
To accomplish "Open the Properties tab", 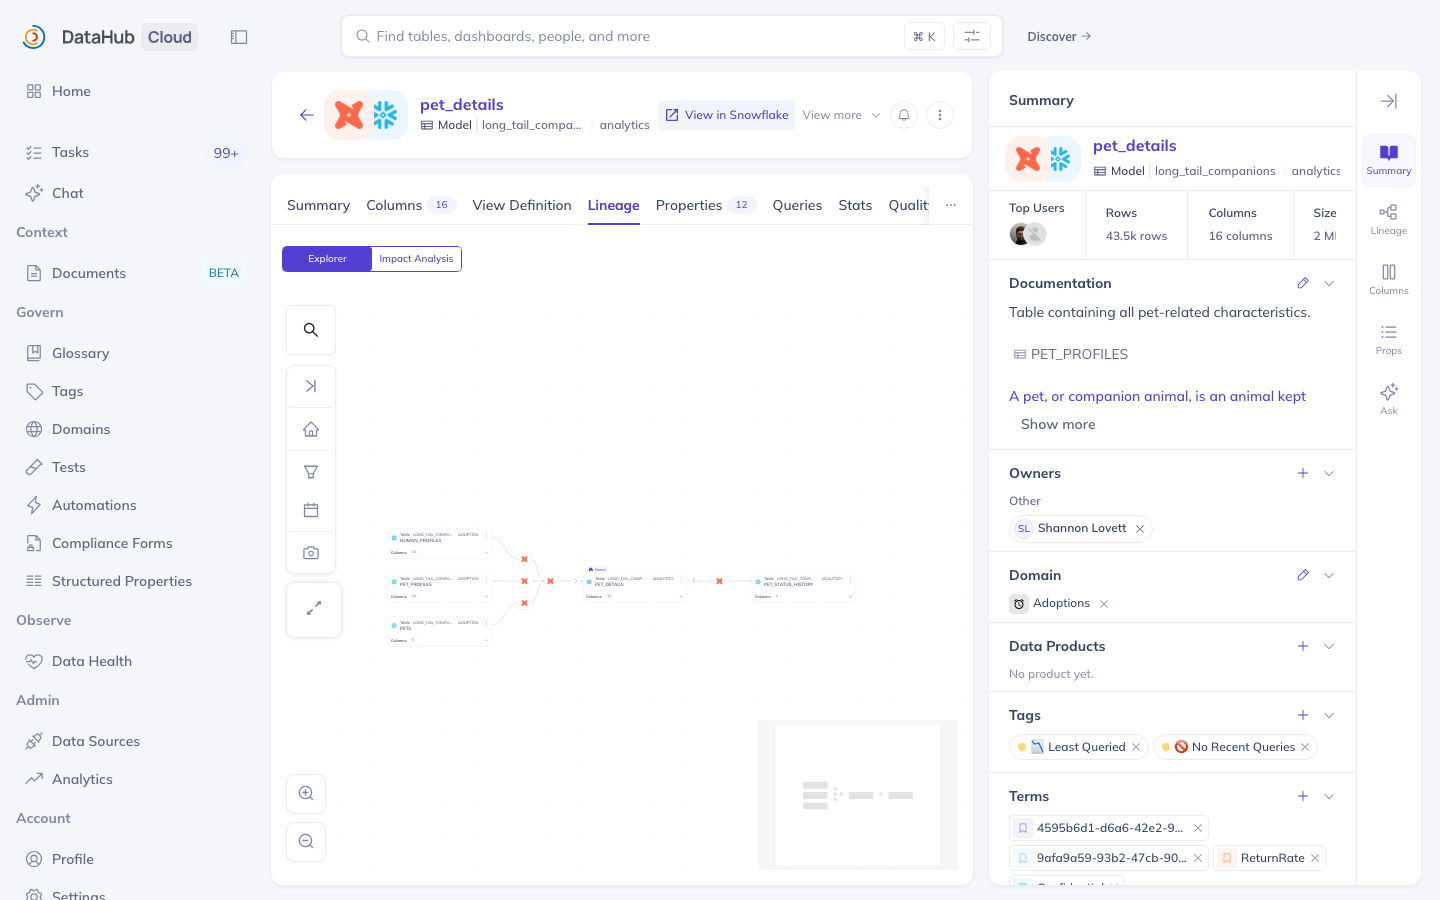I will 706,205.
